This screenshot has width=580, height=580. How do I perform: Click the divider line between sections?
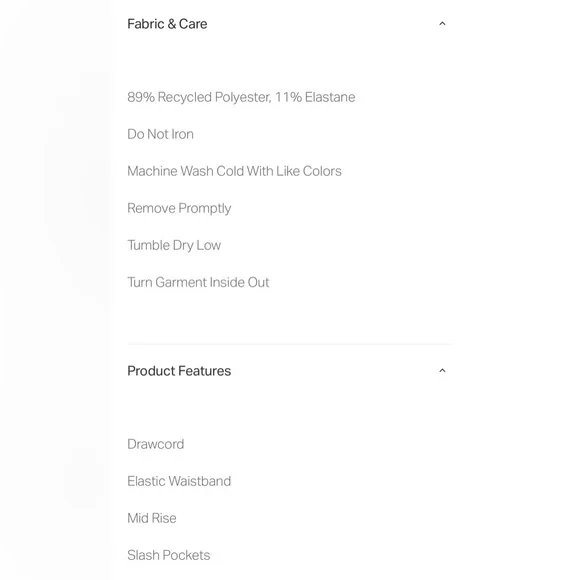[290, 344]
